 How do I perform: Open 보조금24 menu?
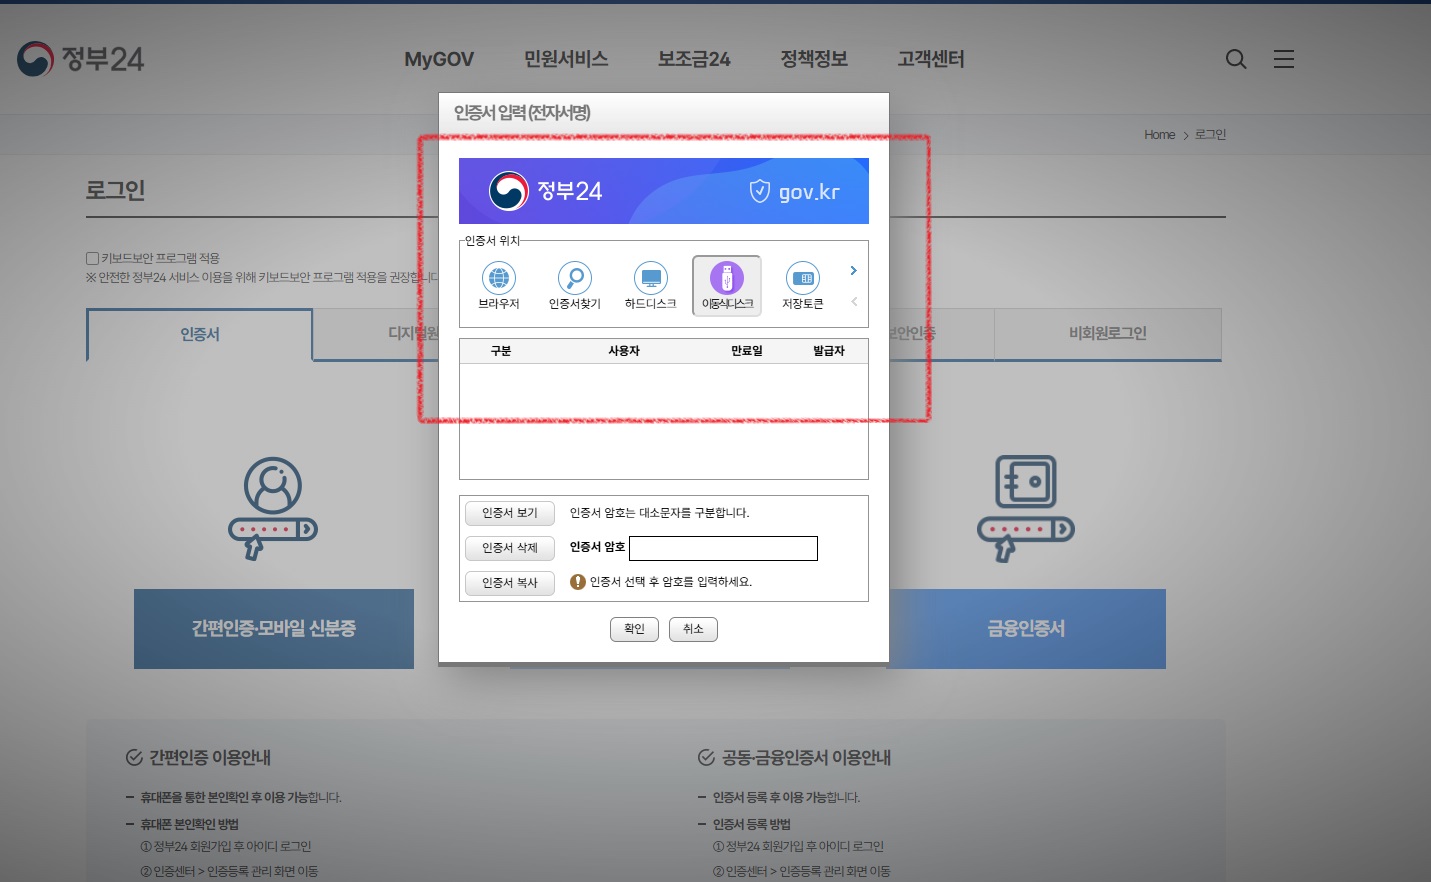coord(694,59)
